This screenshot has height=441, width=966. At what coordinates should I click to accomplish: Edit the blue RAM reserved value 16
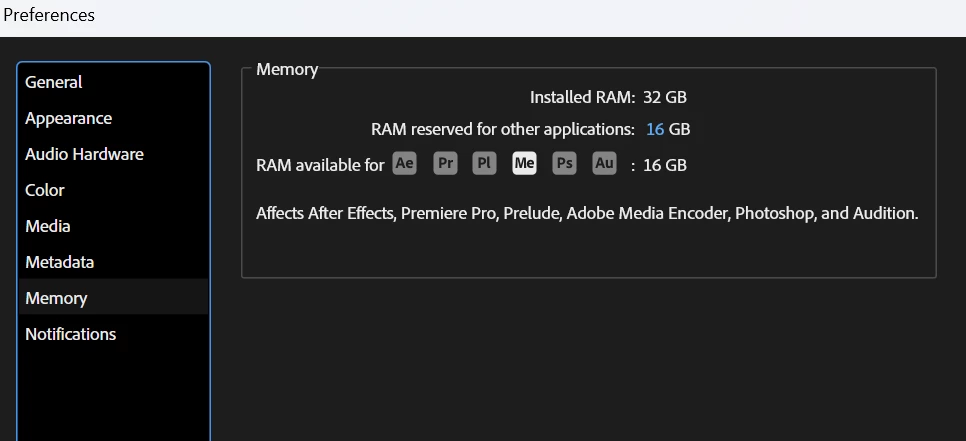point(655,129)
